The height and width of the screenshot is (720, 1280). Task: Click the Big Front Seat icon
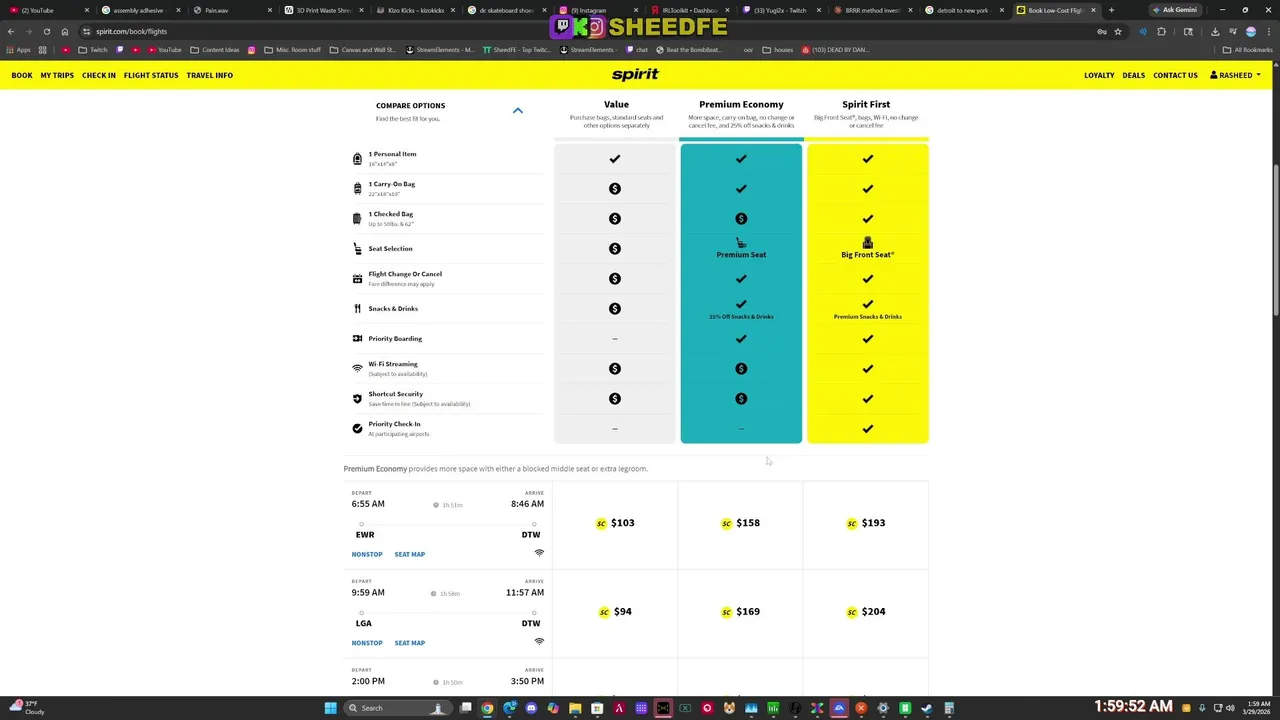[867, 243]
